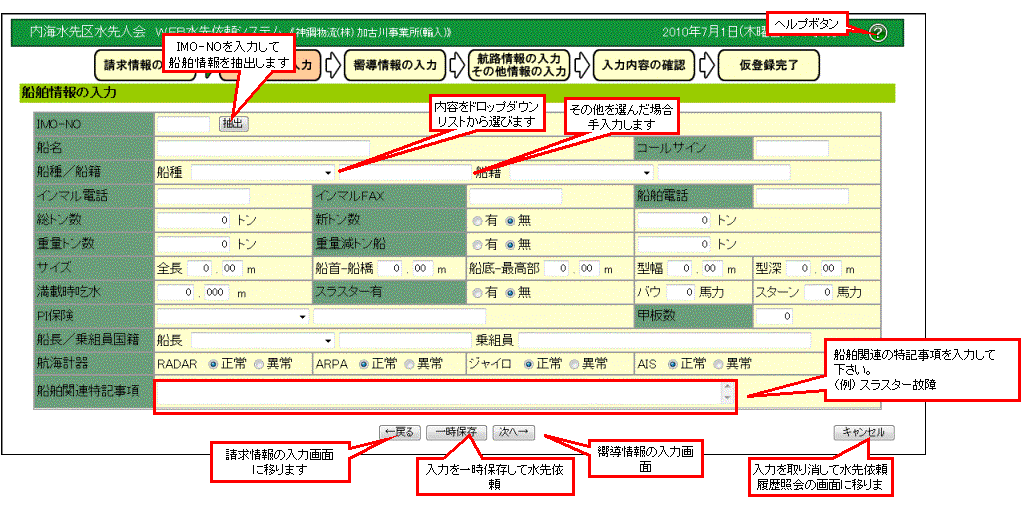Select 有 for 新トン数

(x=477, y=220)
